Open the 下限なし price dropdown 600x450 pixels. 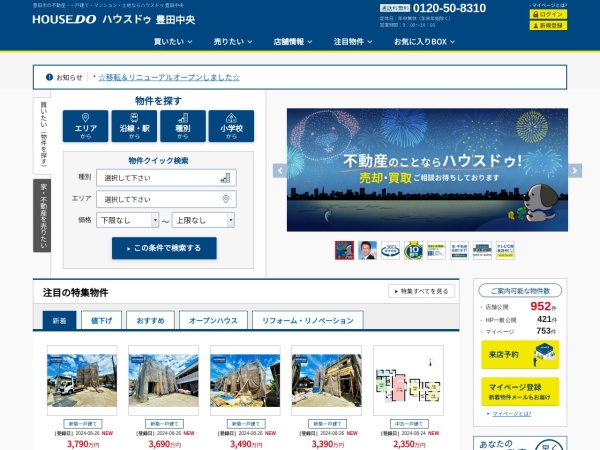[x=127, y=220]
